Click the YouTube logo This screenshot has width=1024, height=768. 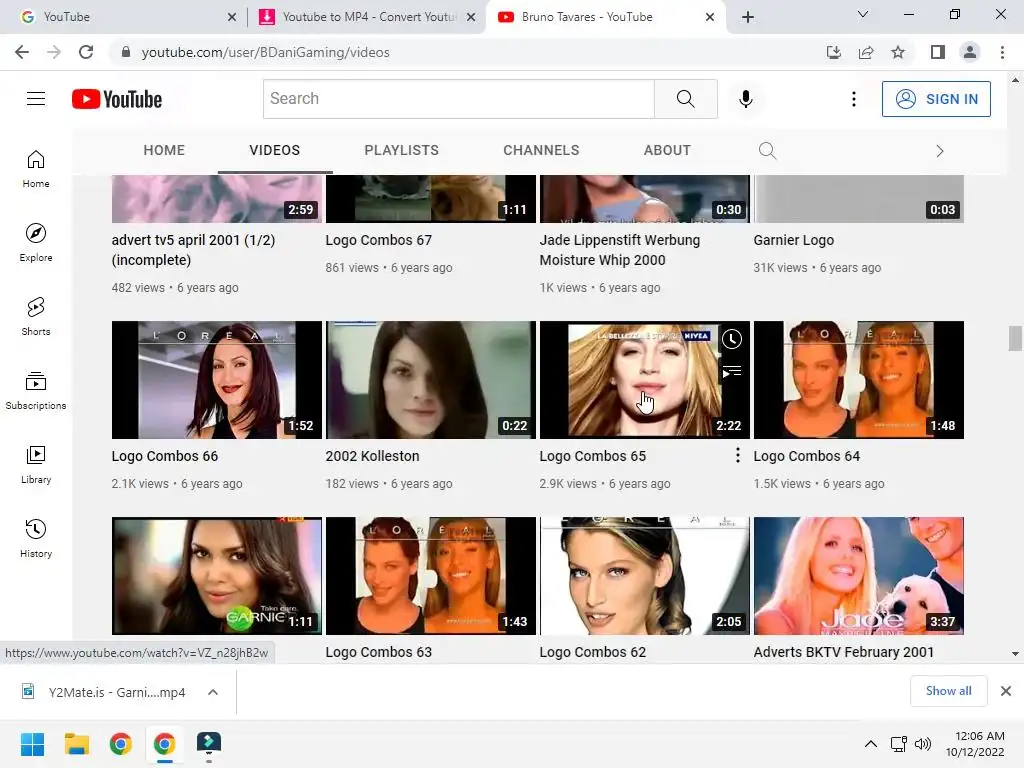click(117, 99)
